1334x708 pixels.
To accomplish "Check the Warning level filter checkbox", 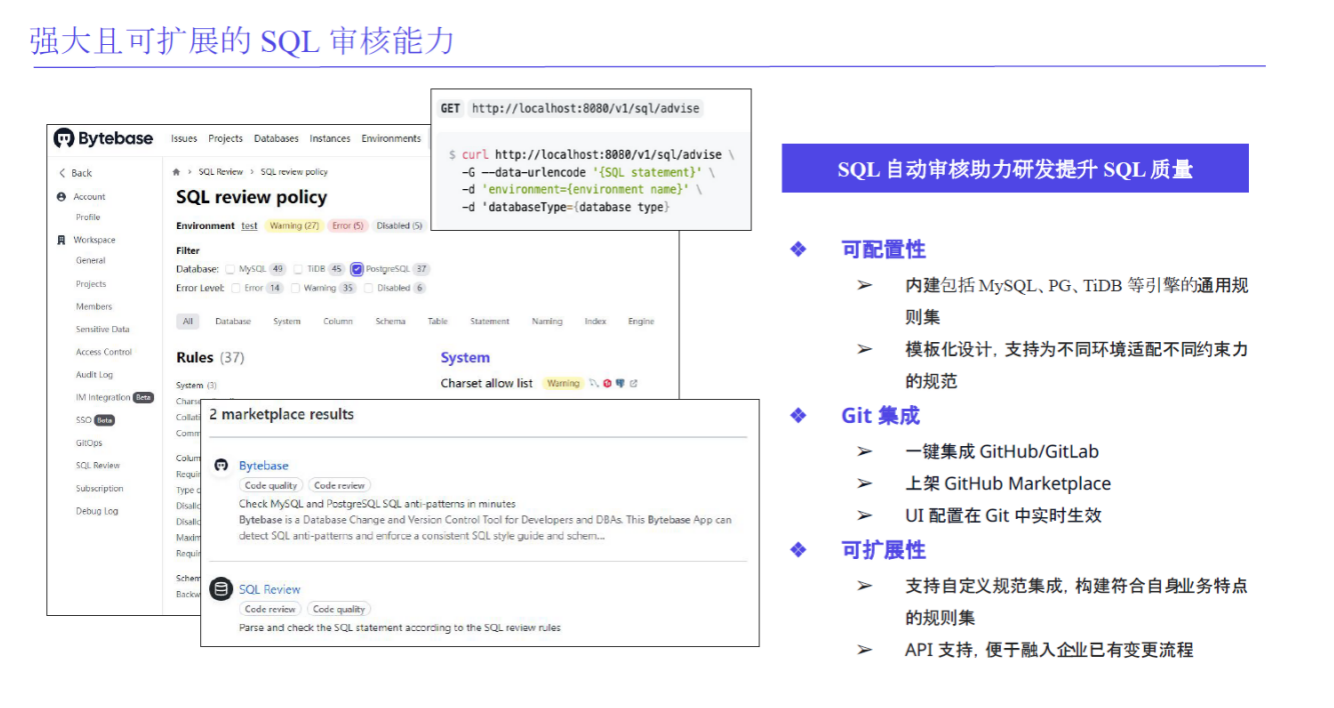I will coord(296,288).
